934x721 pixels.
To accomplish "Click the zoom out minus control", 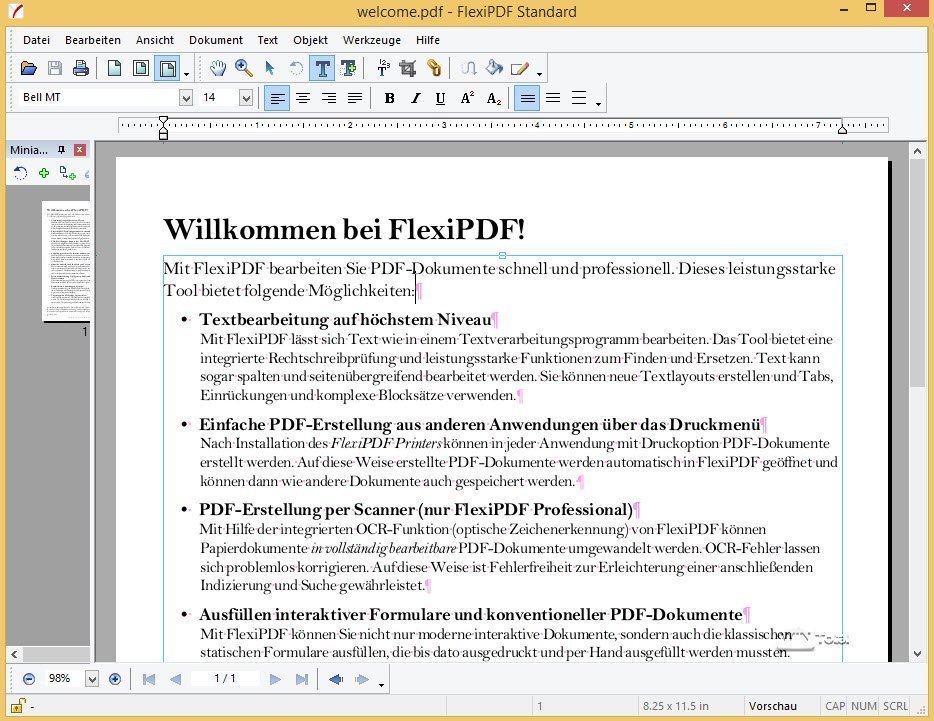I will tap(29, 678).
